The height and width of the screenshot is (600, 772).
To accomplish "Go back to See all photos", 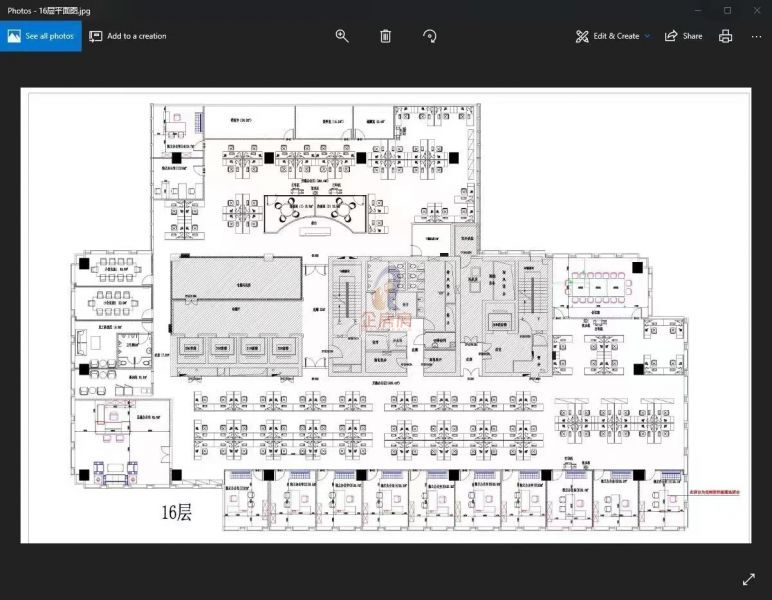I will 41,36.
